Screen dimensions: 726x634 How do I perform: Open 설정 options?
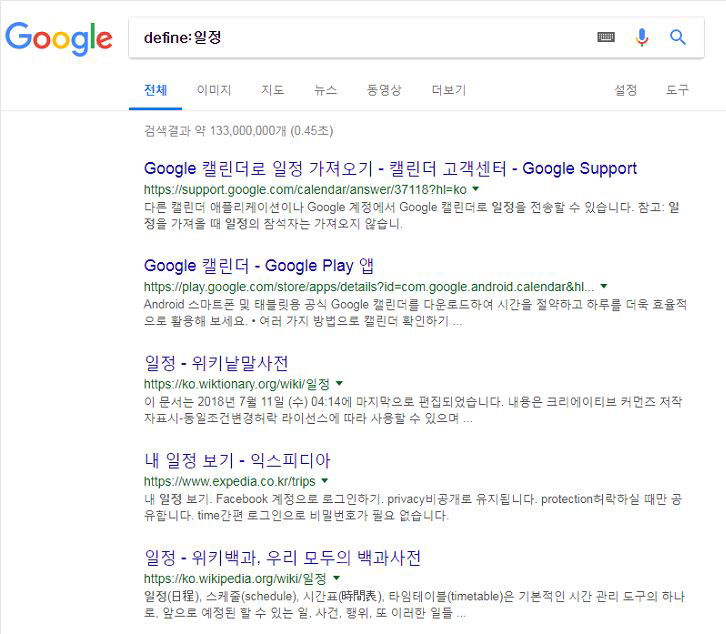626,90
